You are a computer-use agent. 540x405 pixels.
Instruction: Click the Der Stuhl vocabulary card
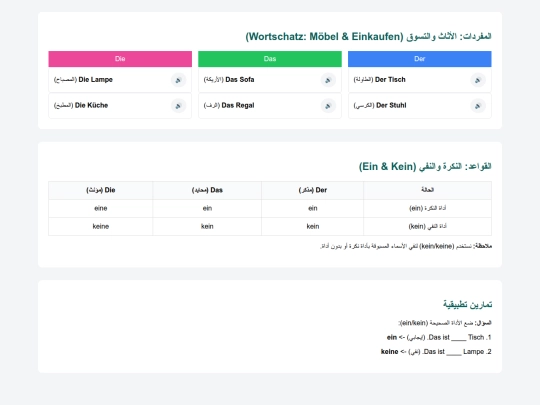point(420,106)
